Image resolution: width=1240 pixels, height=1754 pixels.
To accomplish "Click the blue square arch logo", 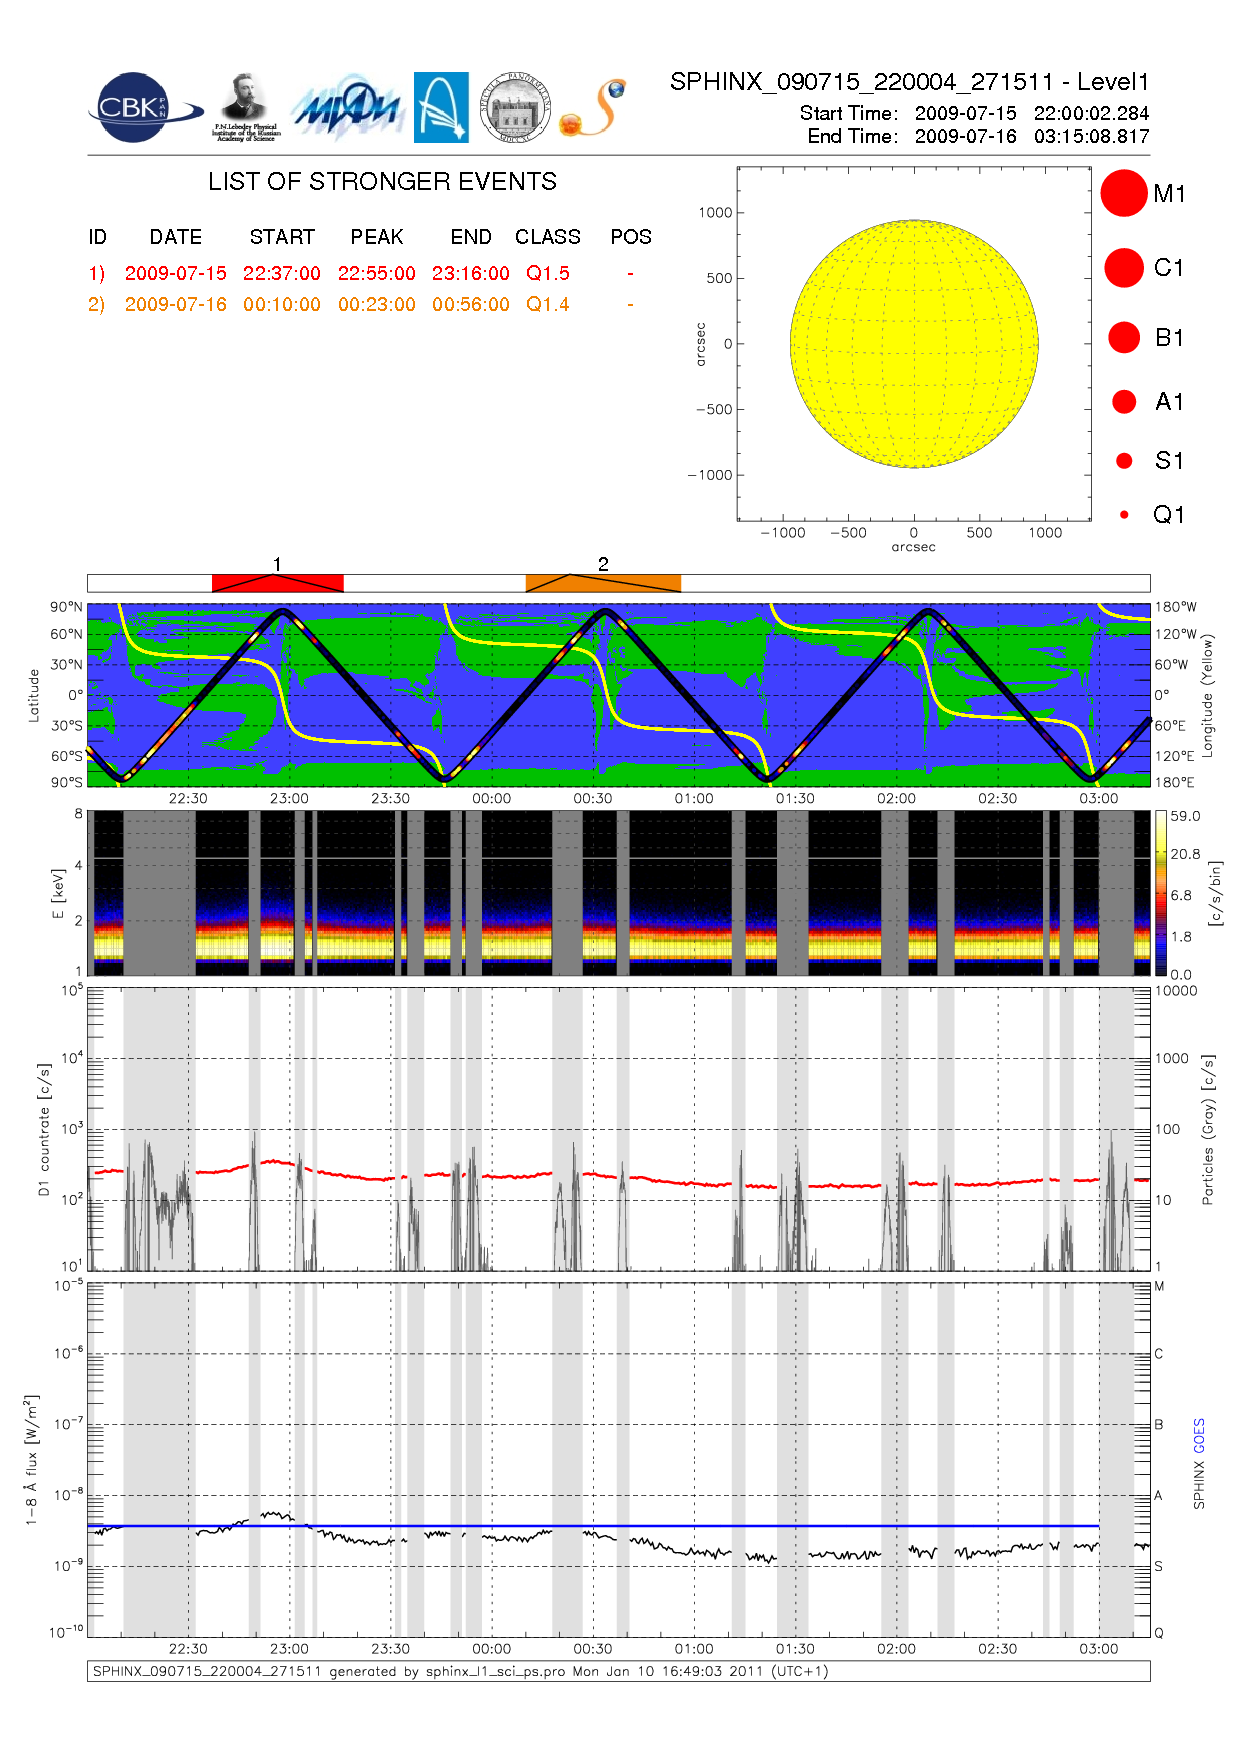I will [x=441, y=107].
